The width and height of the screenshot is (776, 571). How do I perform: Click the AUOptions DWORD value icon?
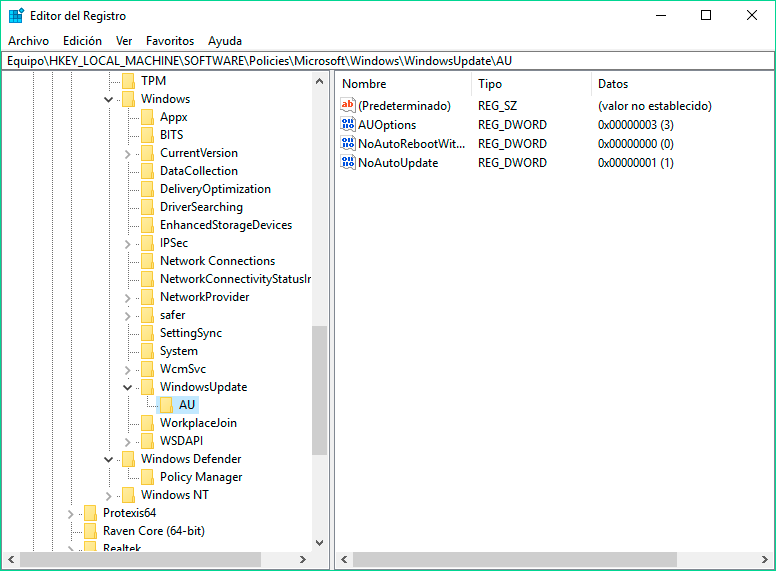[348, 124]
